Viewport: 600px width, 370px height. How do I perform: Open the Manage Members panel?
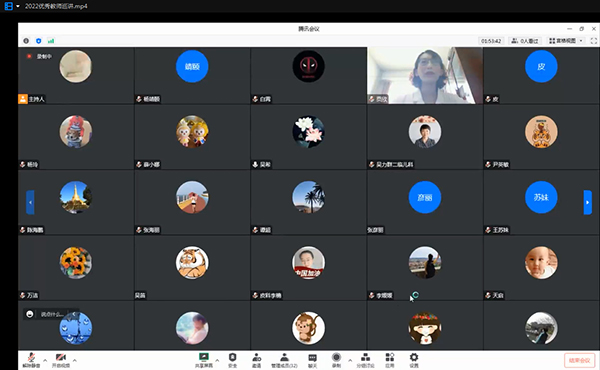click(x=284, y=360)
